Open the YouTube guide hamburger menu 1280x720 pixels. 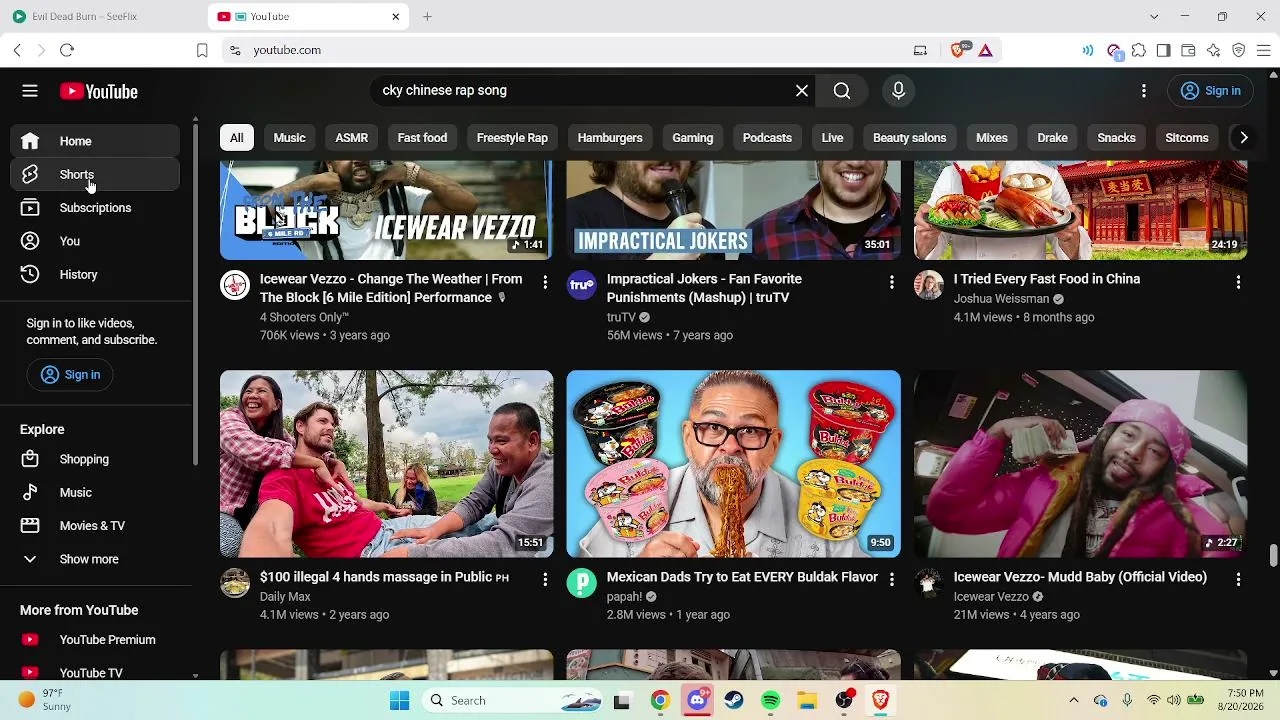coord(30,91)
